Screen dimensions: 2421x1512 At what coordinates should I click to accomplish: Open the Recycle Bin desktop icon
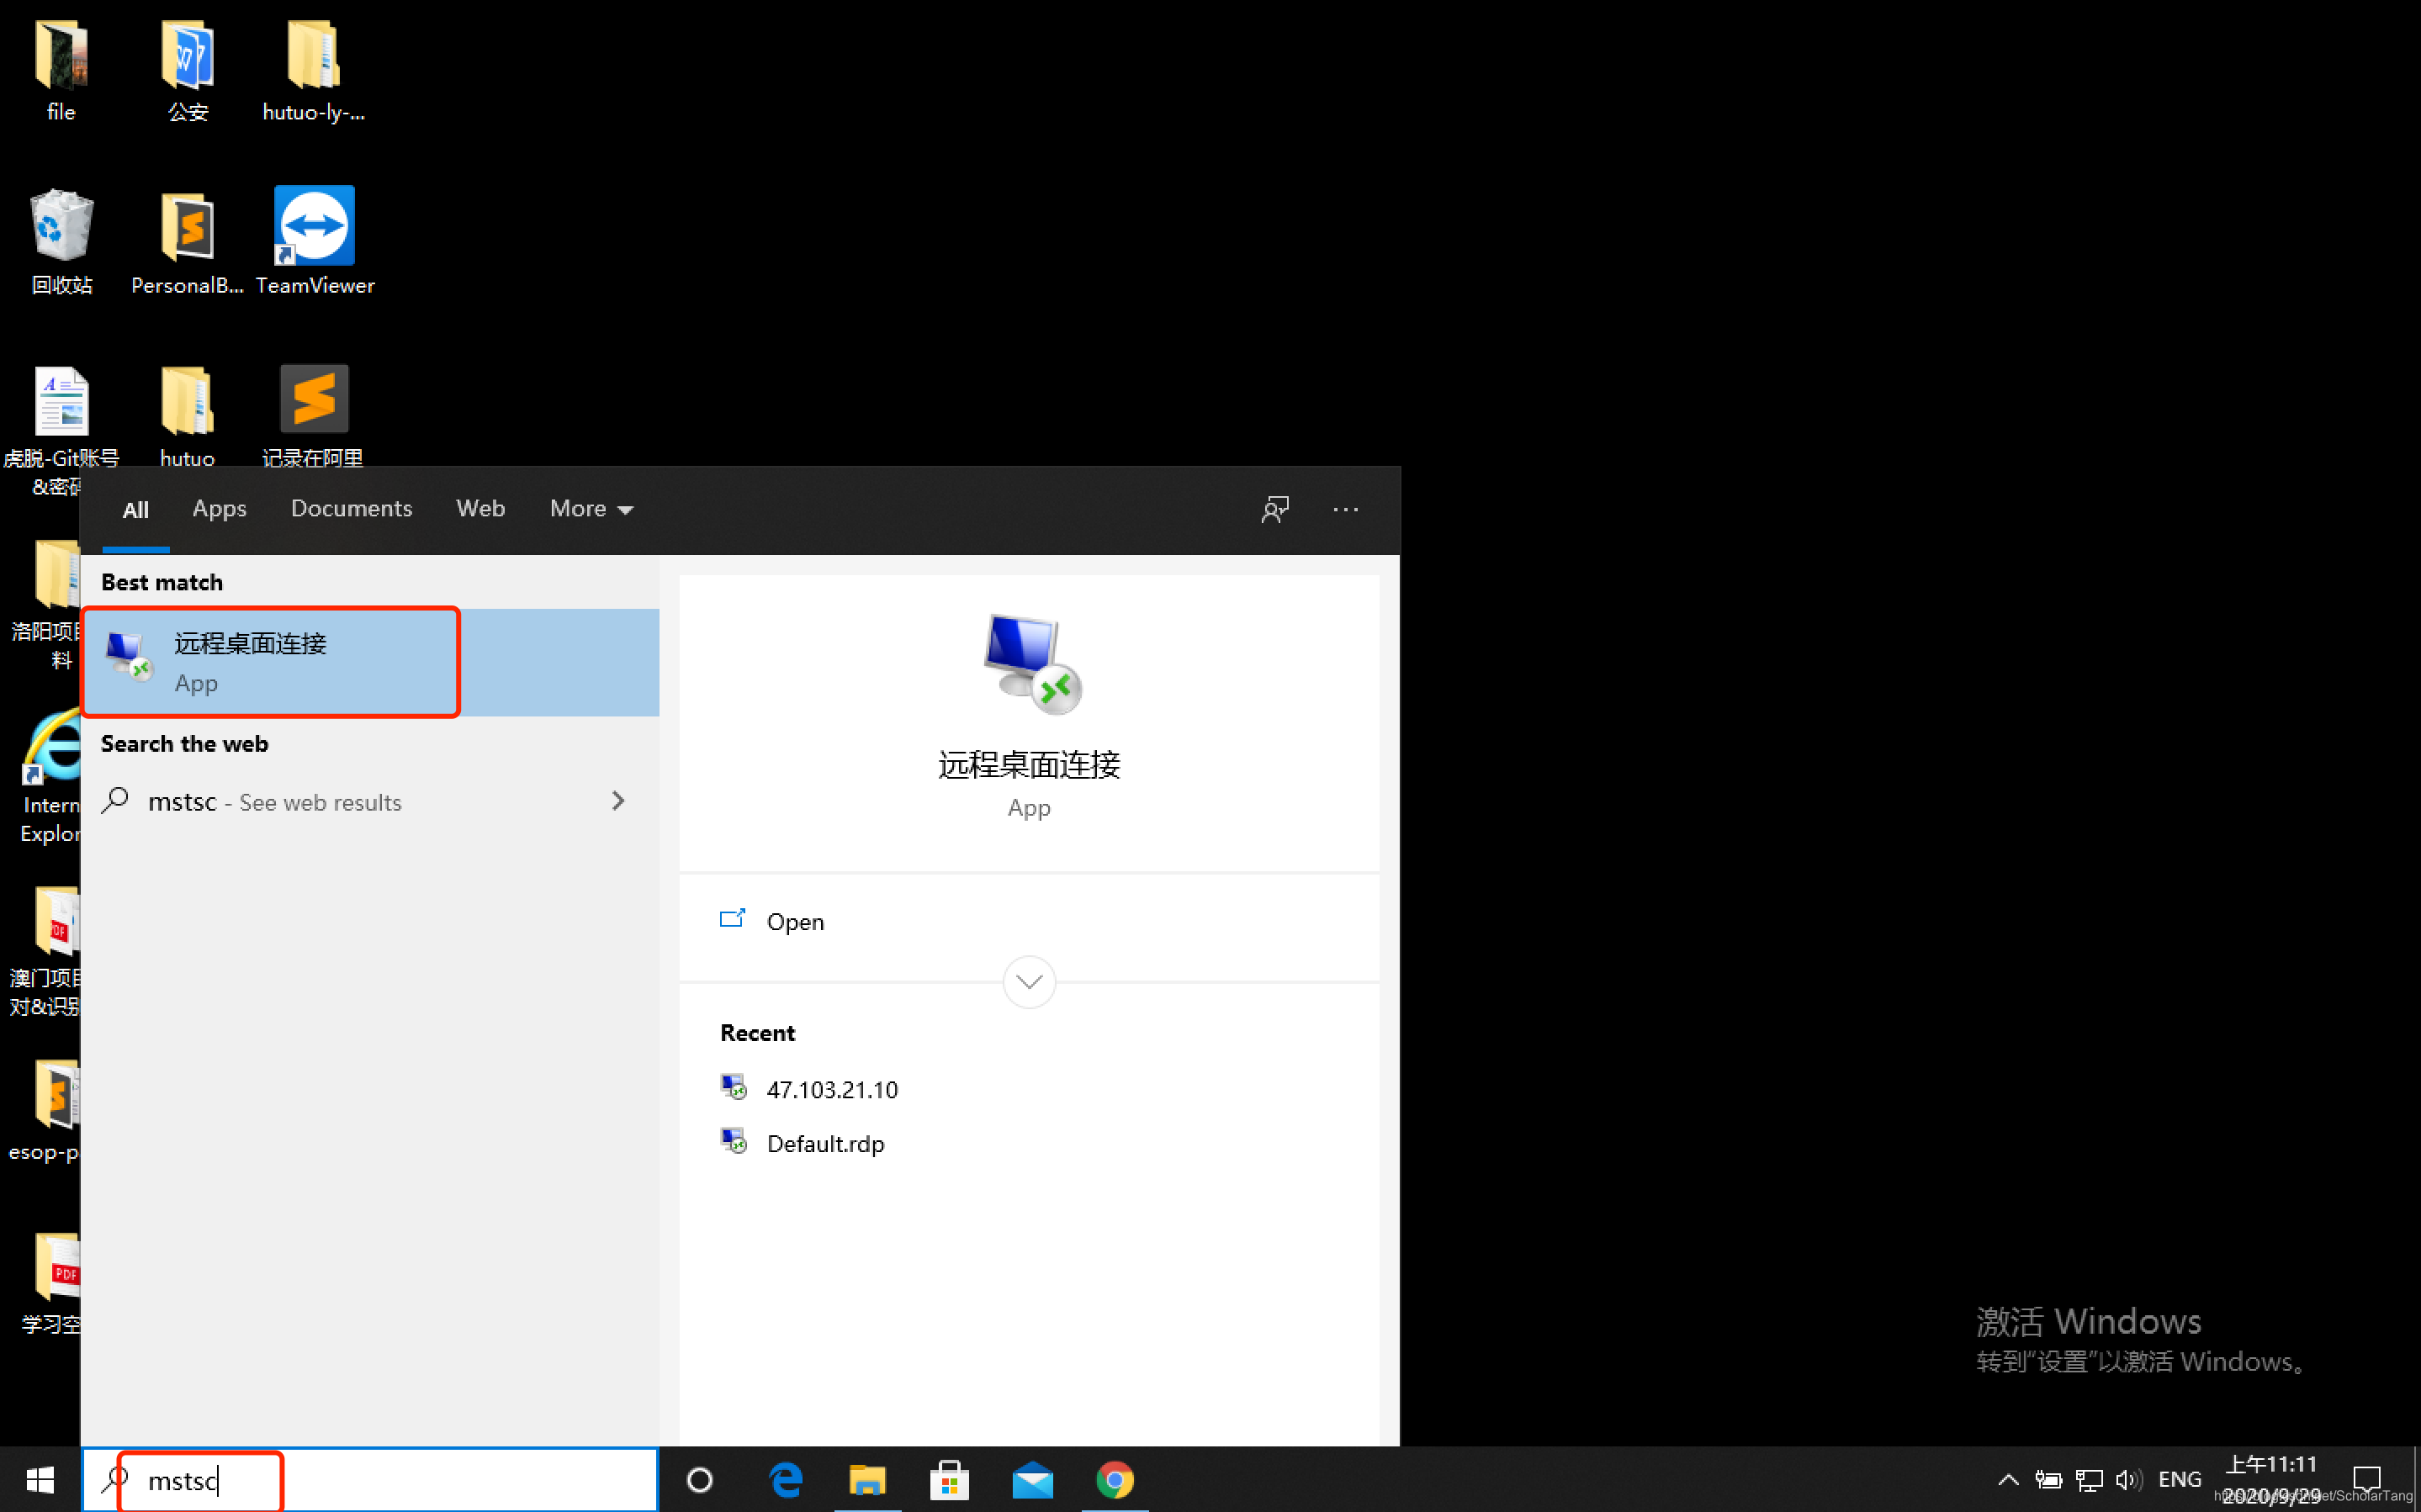[61, 227]
